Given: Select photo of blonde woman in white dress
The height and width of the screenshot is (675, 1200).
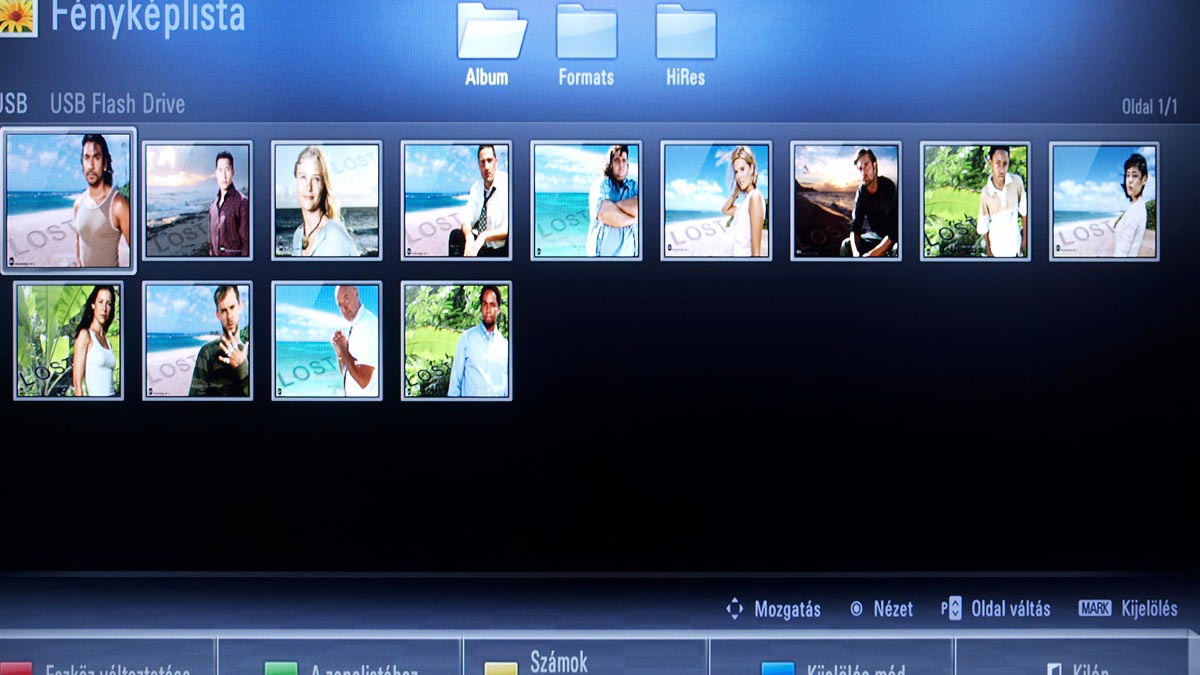Looking at the screenshot, I should click(x=716, y=200).
